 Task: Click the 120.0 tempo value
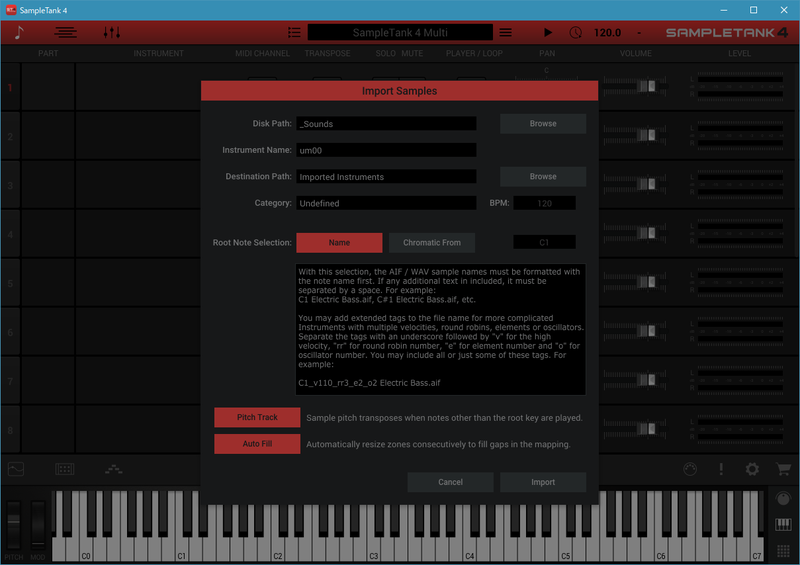tap(607, 33)
